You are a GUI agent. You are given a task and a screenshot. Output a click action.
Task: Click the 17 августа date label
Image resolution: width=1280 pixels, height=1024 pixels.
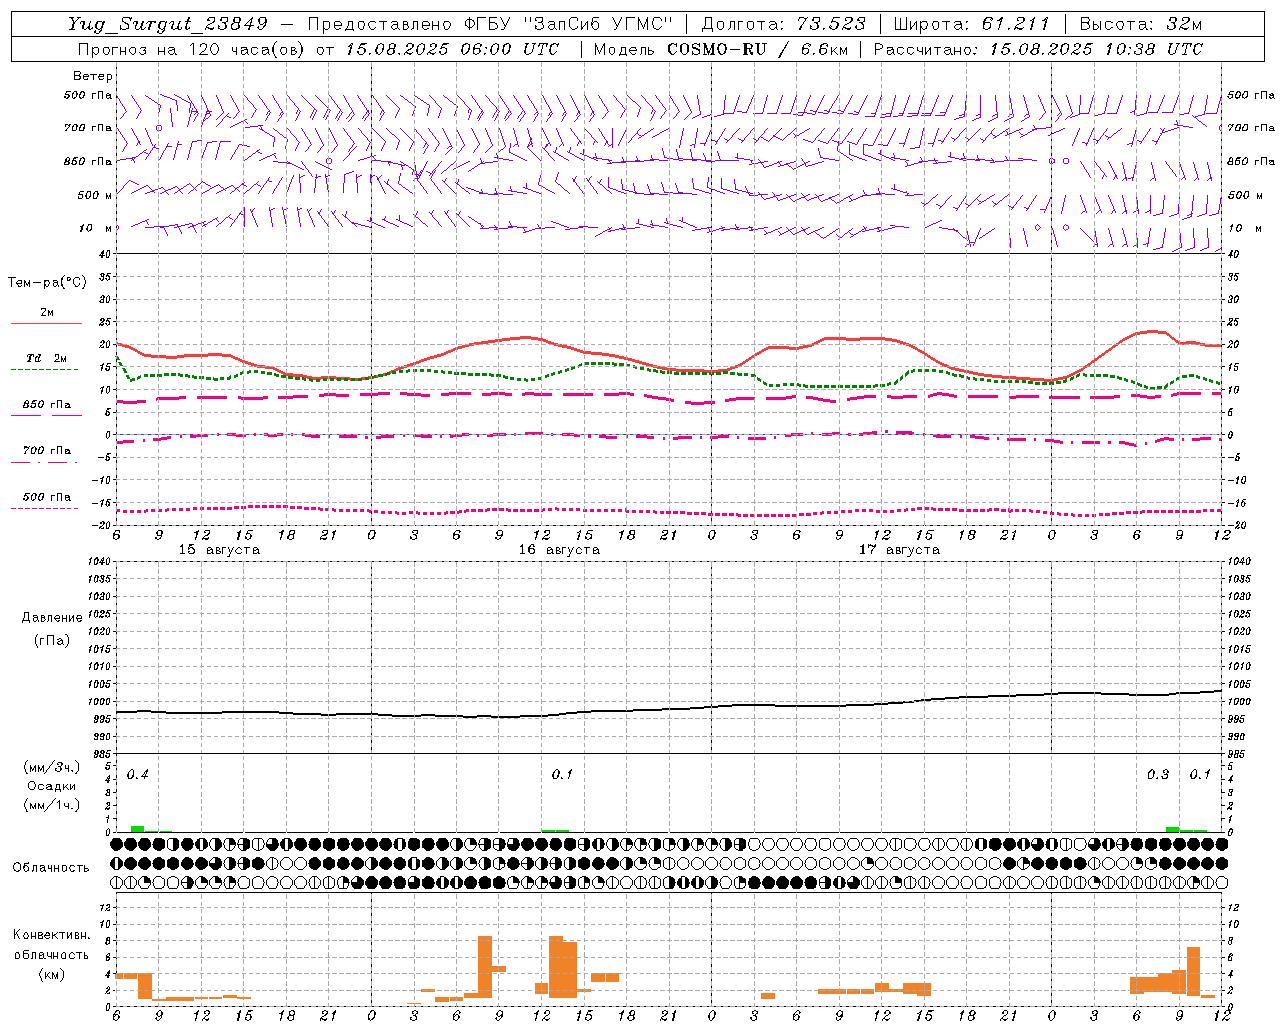(899, 550)
